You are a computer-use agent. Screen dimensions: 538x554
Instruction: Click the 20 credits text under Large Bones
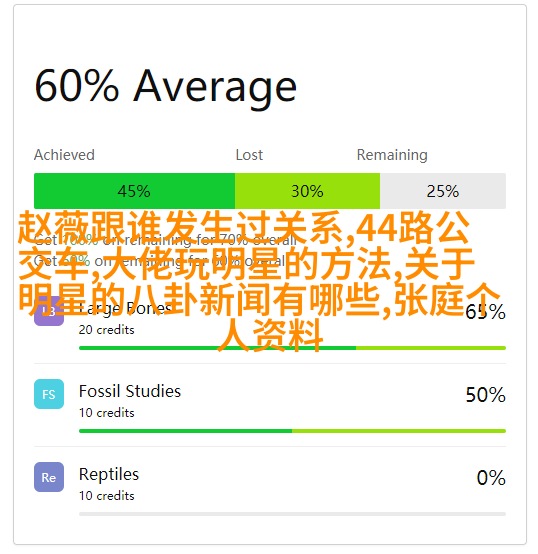(x=106, y=330)
